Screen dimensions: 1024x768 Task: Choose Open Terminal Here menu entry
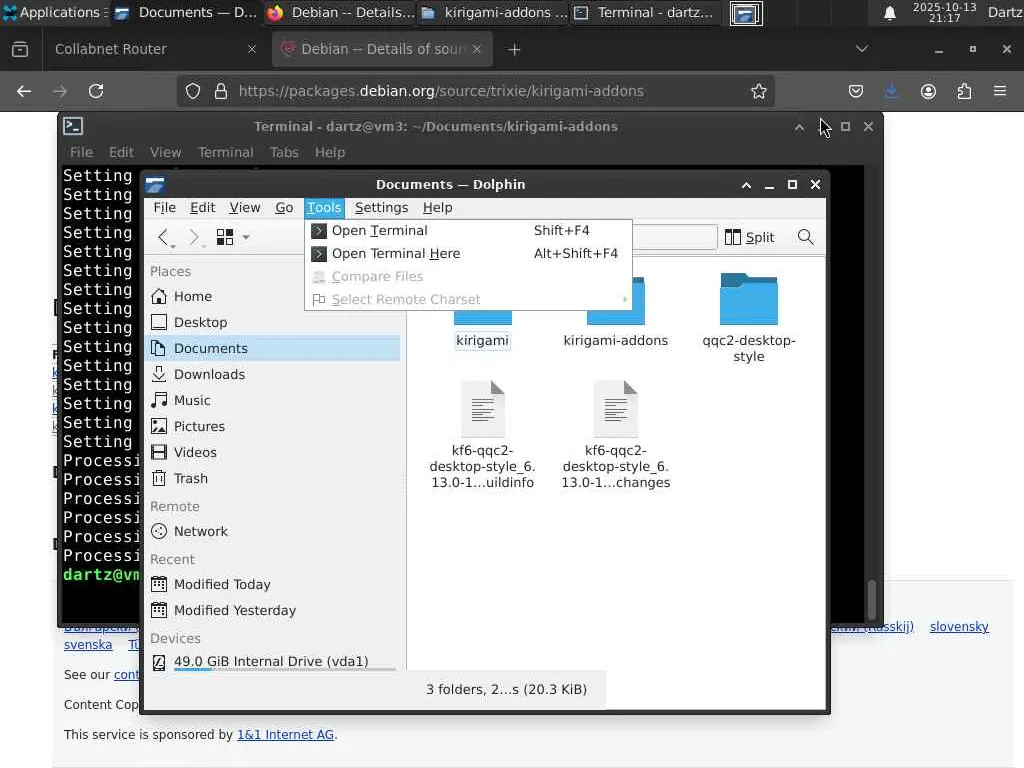click(468, 253)
